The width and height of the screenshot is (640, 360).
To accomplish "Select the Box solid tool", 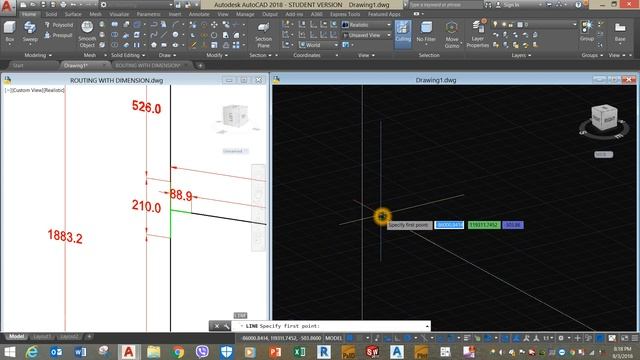I will tap(9, 32).
